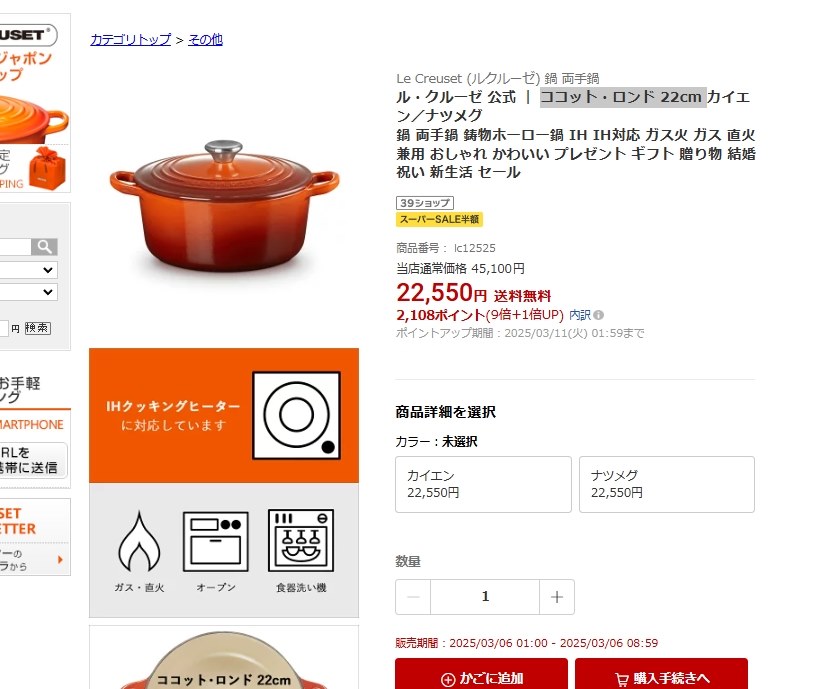
Task: Click the gas flame ガス・直火 icon
Action: 139,541
